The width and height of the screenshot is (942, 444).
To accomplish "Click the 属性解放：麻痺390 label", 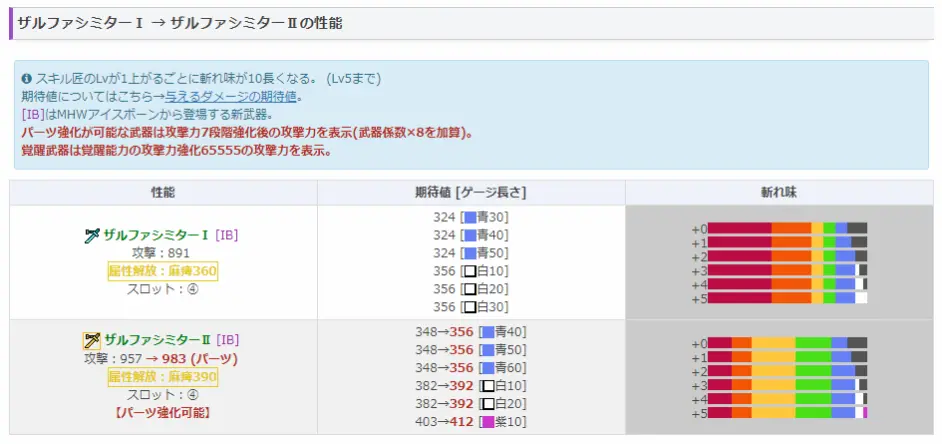I will (x=163, y=377).
